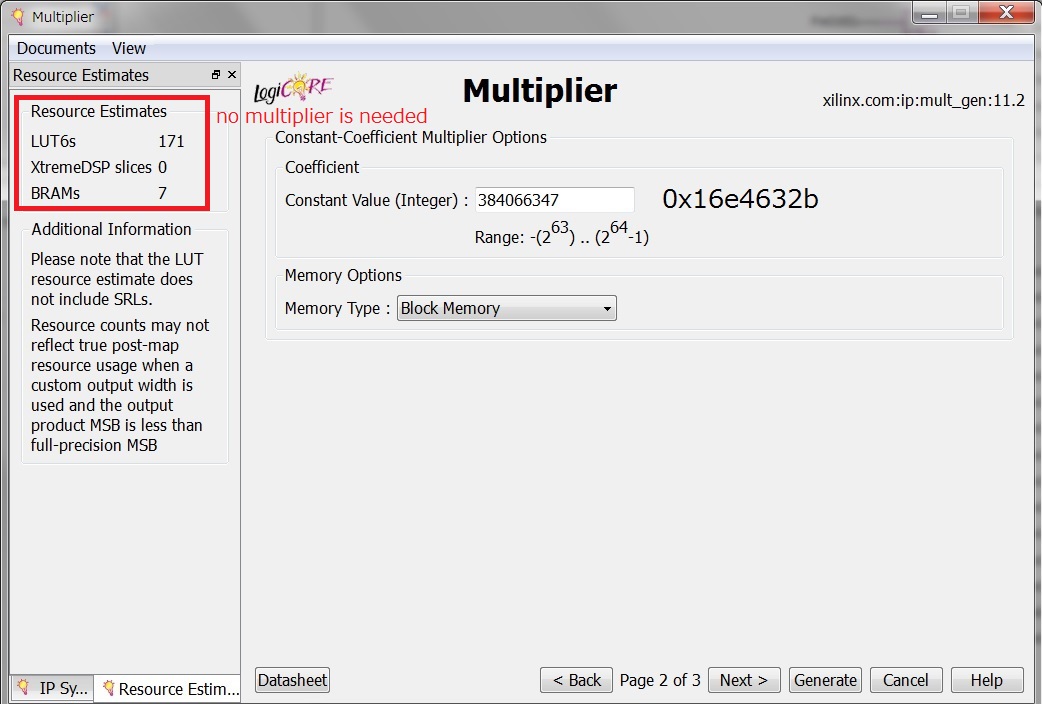Click the 'Memory Type :' label
This screenshot has height=704, width=1042.
coord(337,308)
